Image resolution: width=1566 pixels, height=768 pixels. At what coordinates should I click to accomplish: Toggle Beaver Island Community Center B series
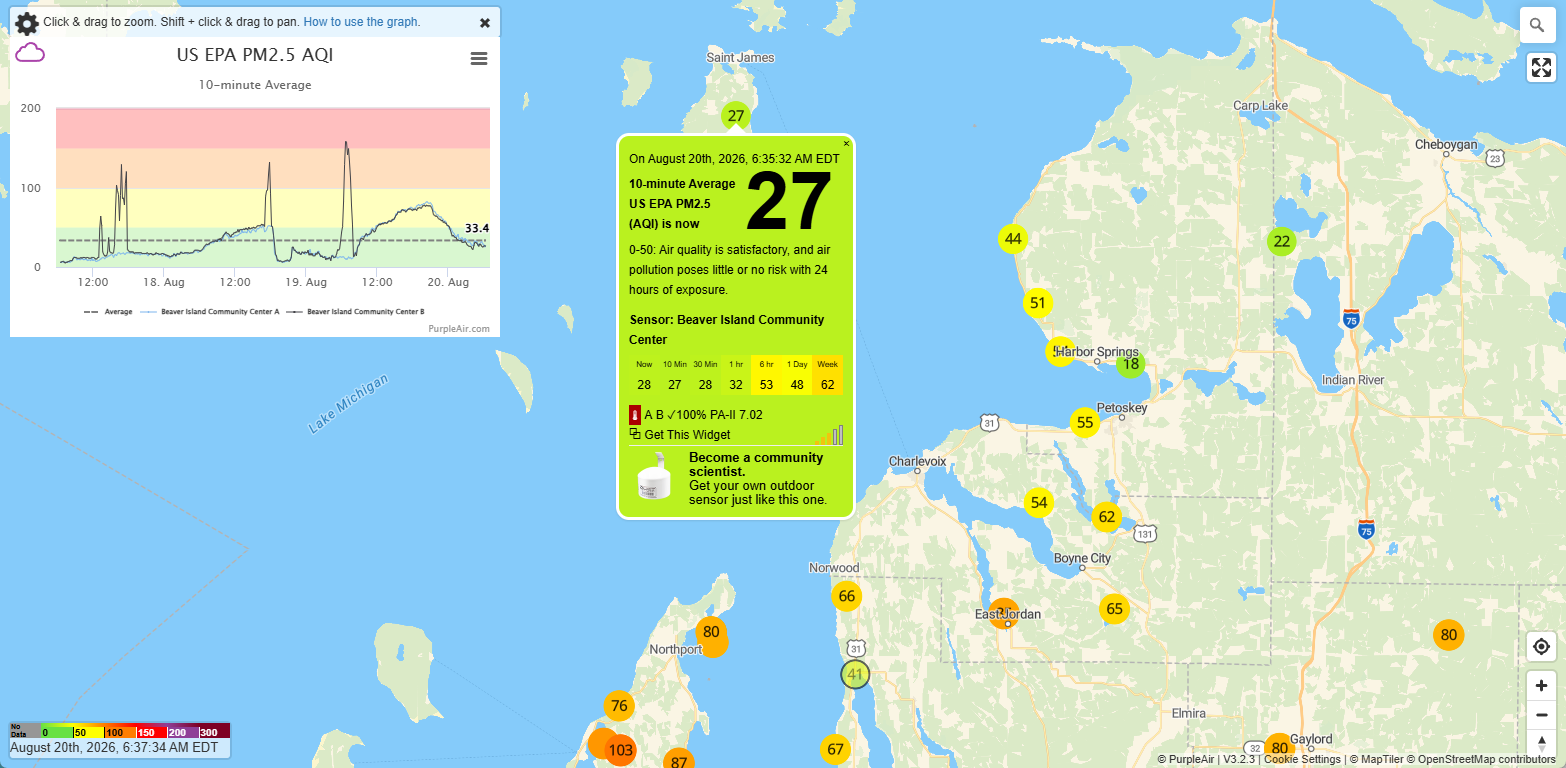click(x=357, y=311)
